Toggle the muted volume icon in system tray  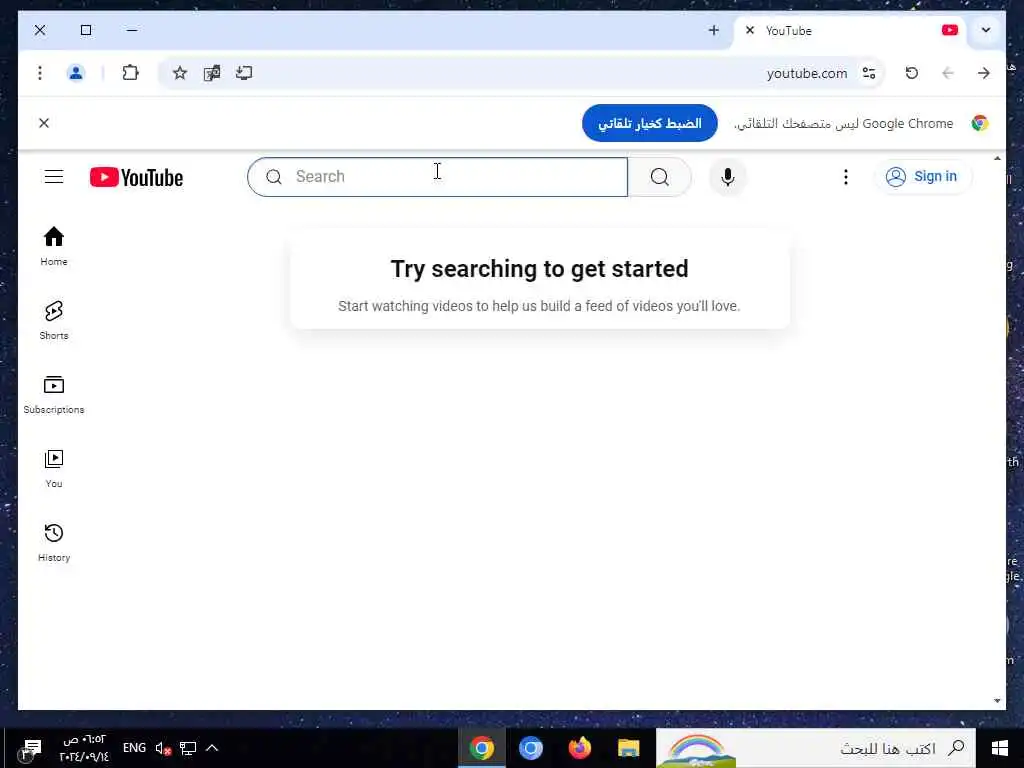(163, 748)
